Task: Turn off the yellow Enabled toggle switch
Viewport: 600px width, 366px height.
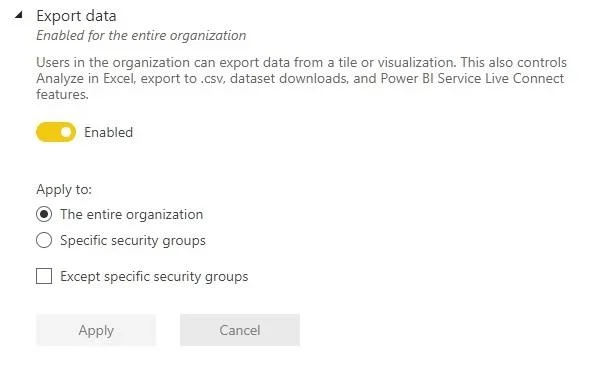Action: coord(56,132)
